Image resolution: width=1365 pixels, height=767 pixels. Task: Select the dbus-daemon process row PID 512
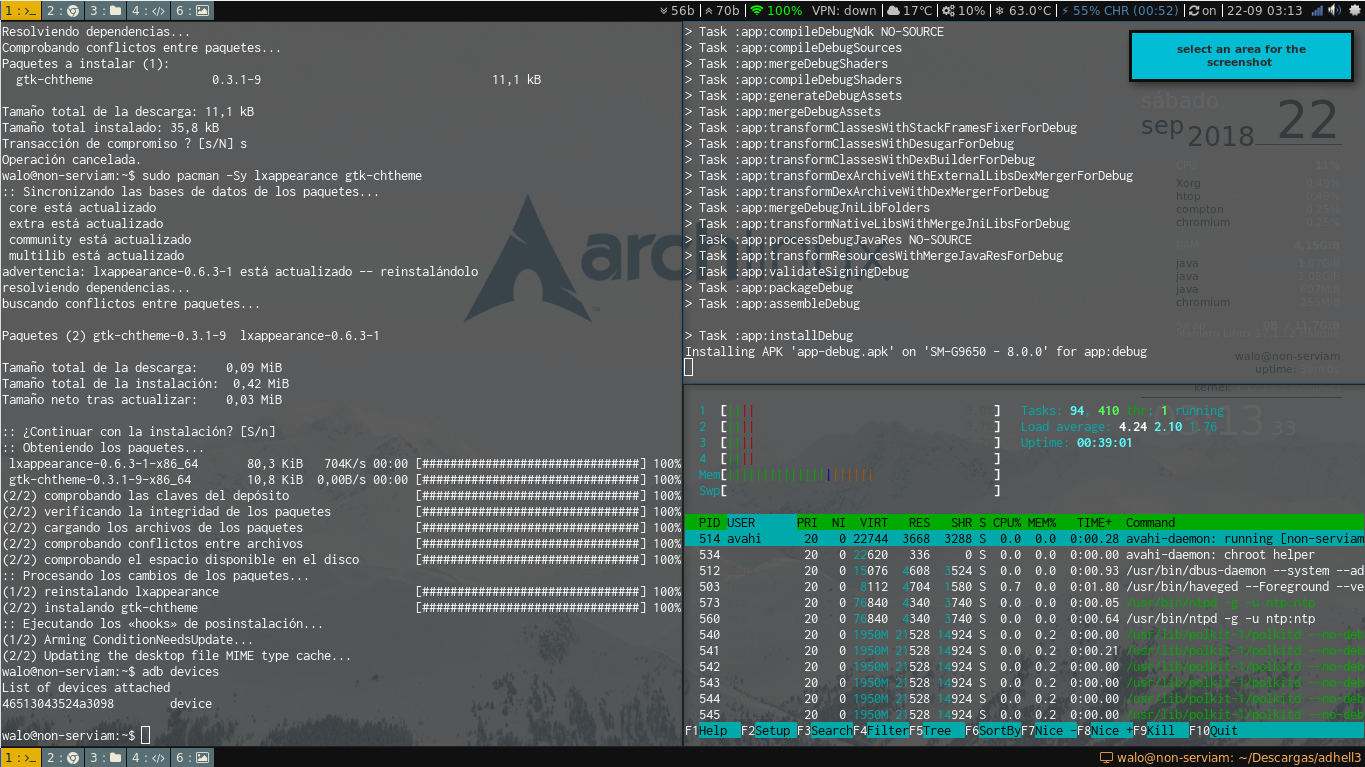(x=1024, y=571)
